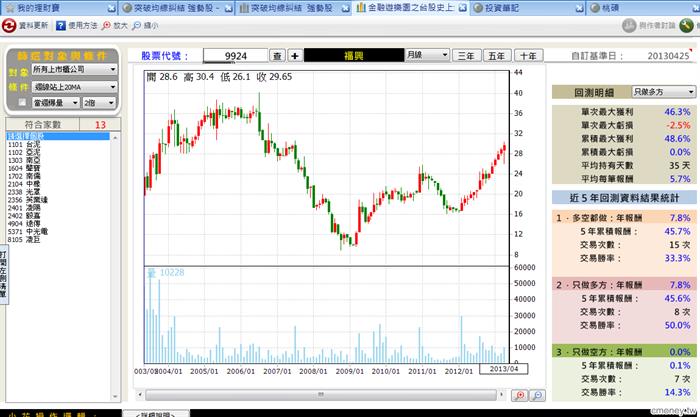Click the 縮小 magnifier in the top toolbar
The width and height of the screenshot is (700, 417).
point(137,25)
